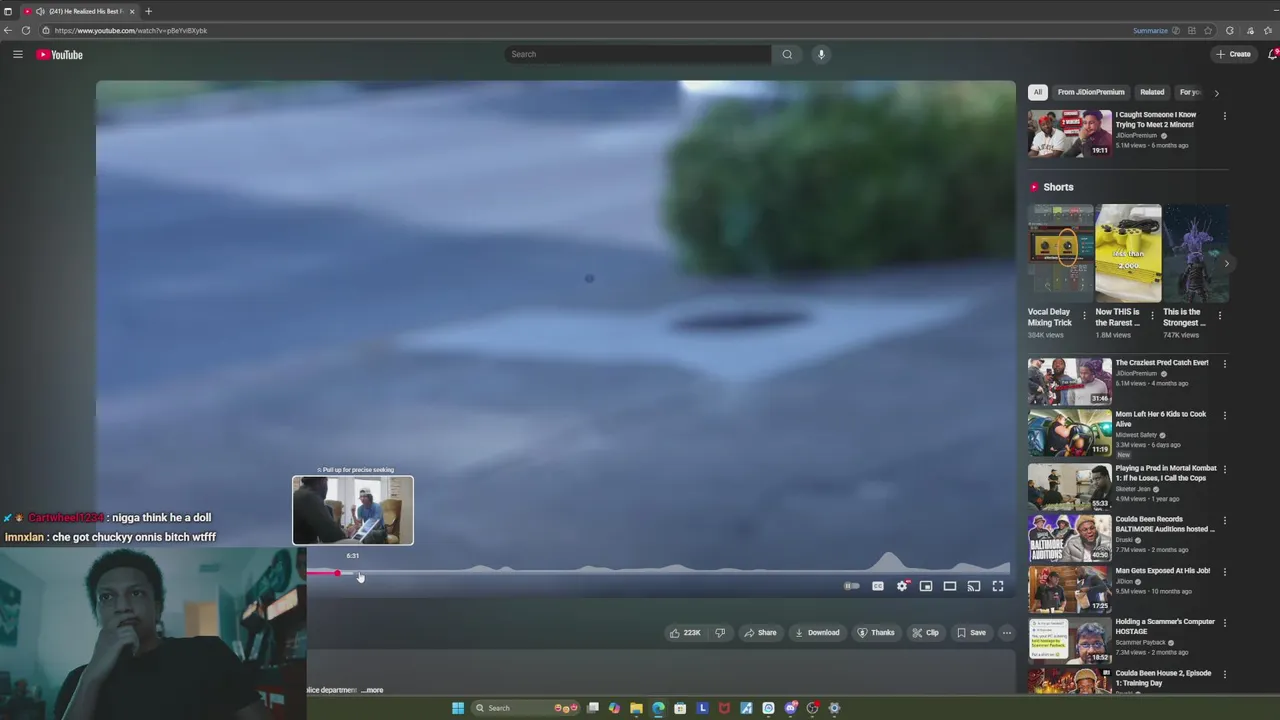This screenshot has width=1280, height=720.
Task: Seek the video progress bar
Action: click(x=658, y=573)
